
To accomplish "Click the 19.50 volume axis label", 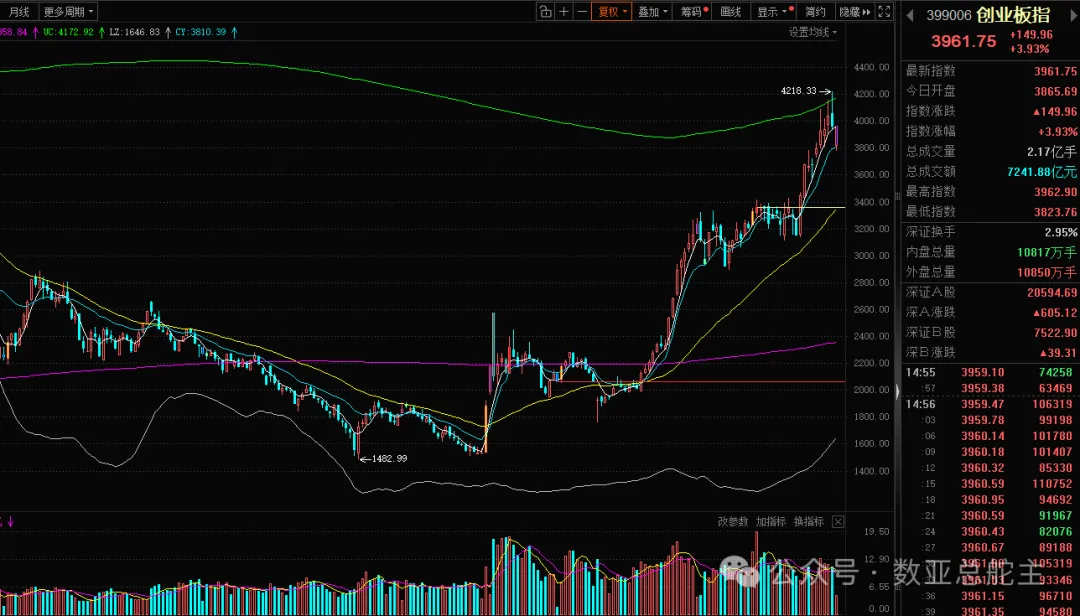I will pos(876,531).
